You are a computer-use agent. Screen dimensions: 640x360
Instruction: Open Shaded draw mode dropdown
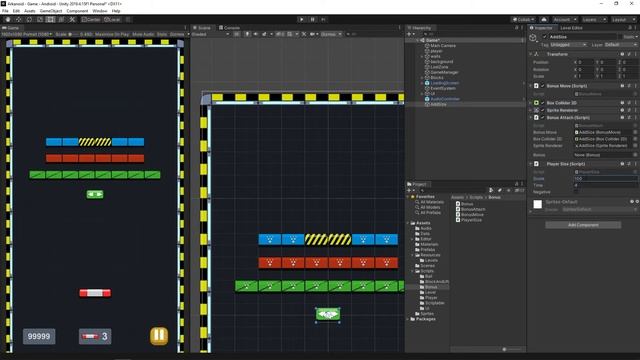click(211, 34)
